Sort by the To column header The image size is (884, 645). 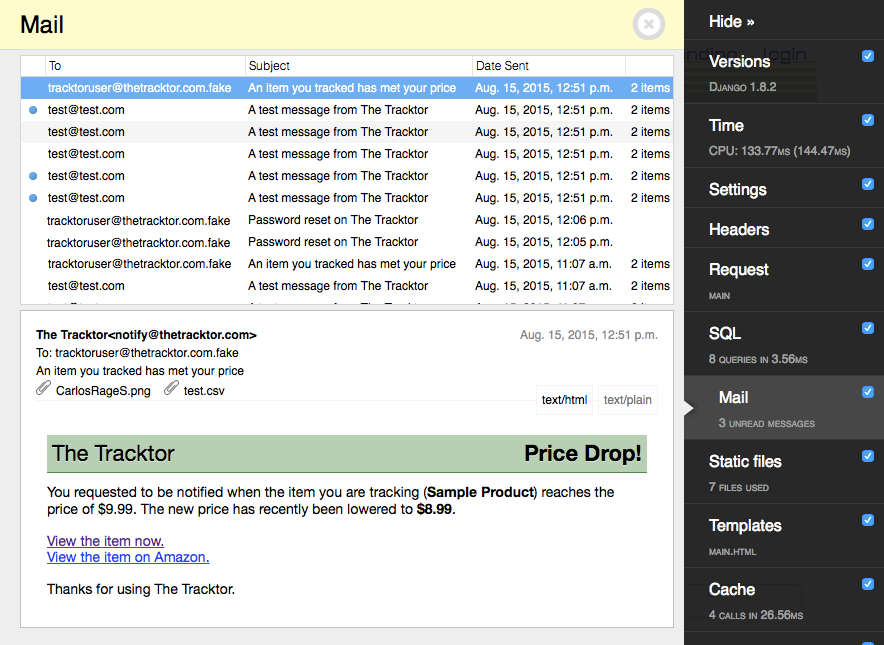tap(145, 66)
